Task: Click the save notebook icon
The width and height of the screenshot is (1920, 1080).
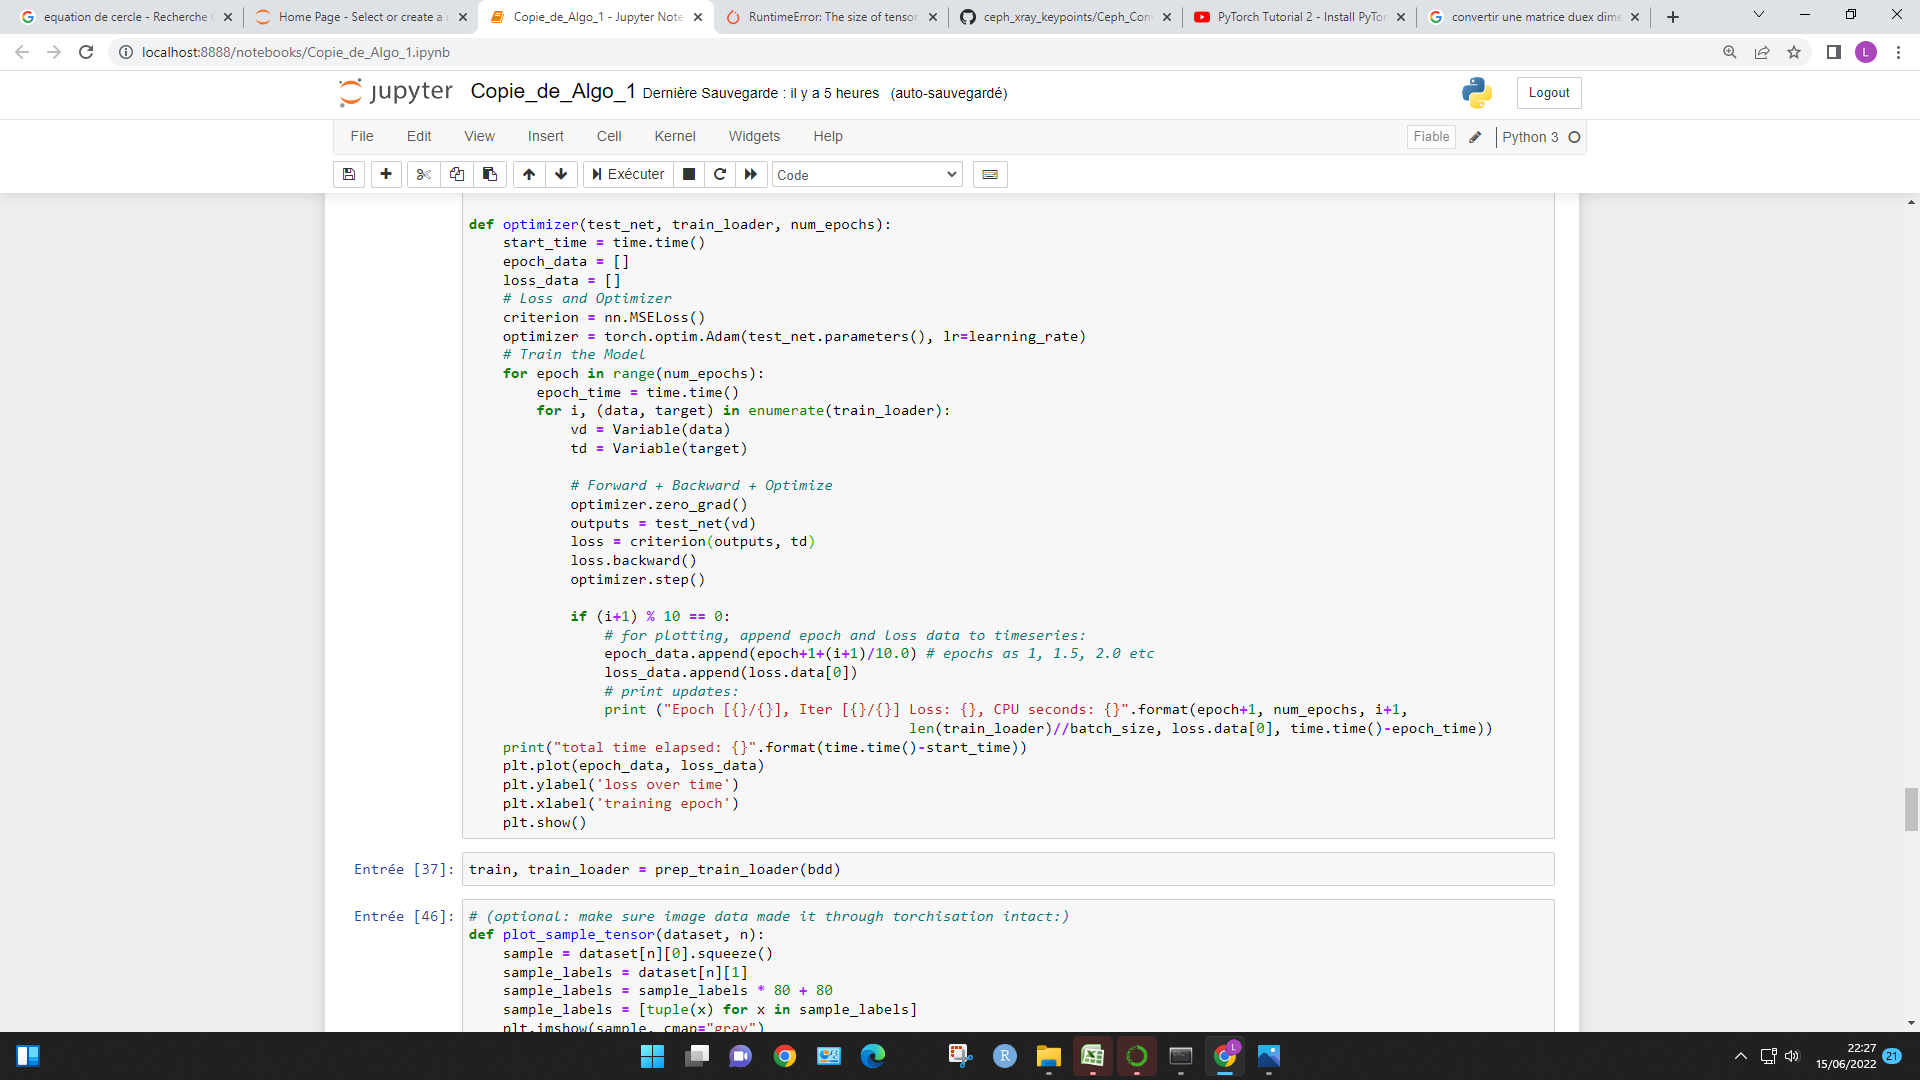Action: pyautogui.click(x=349, y=174)
